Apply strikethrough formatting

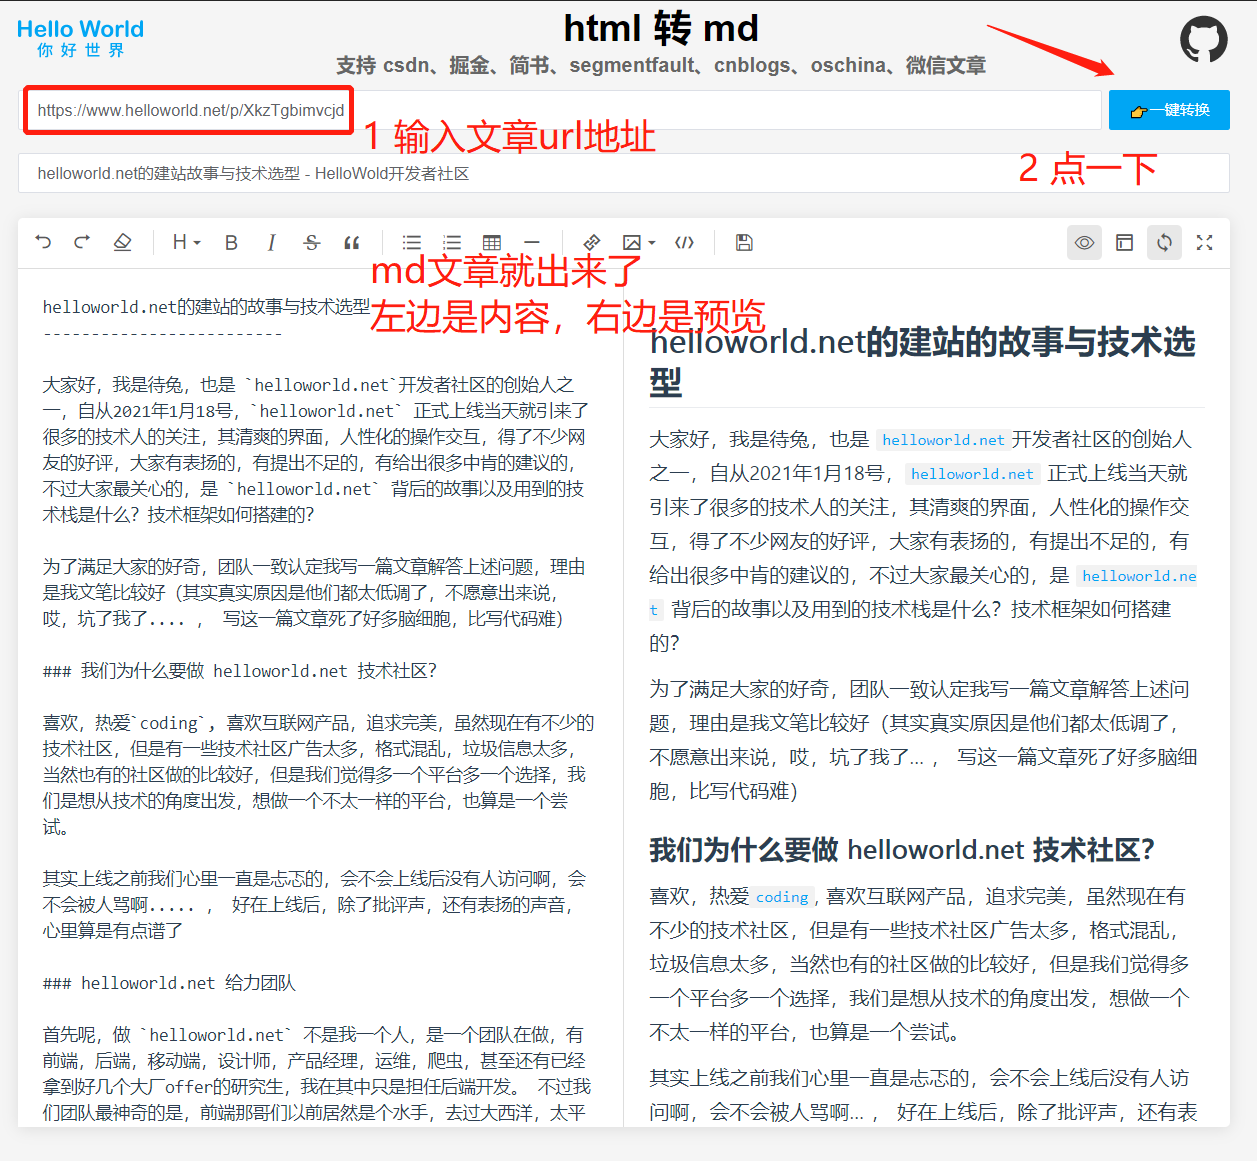click(x=311, y=242)
